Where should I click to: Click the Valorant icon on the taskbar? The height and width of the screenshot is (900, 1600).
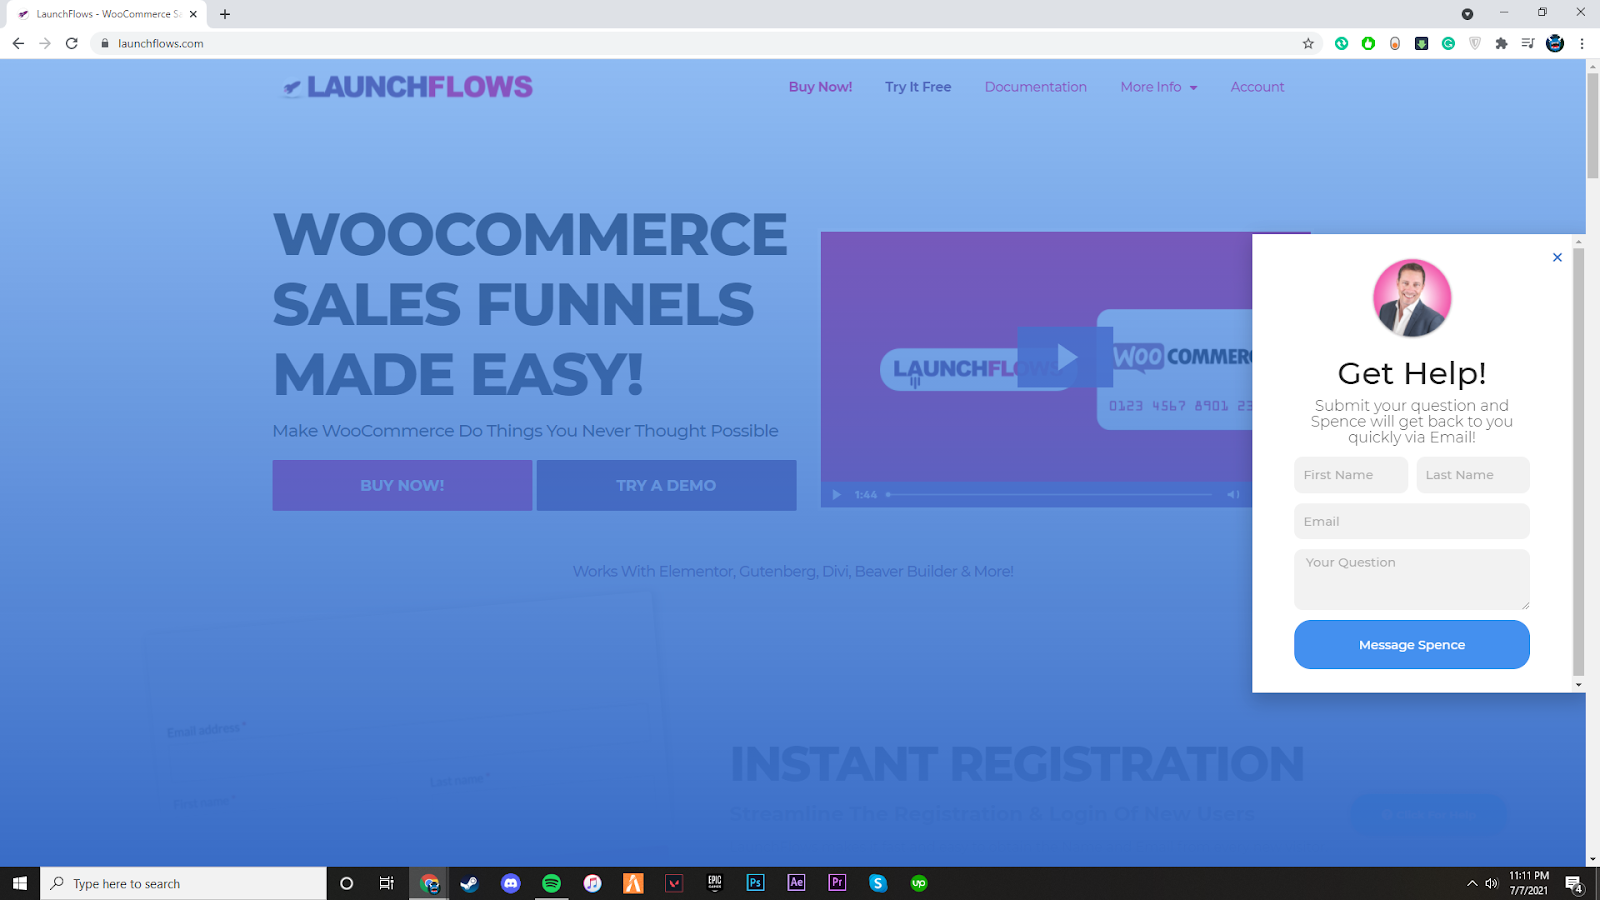[674, 883]
